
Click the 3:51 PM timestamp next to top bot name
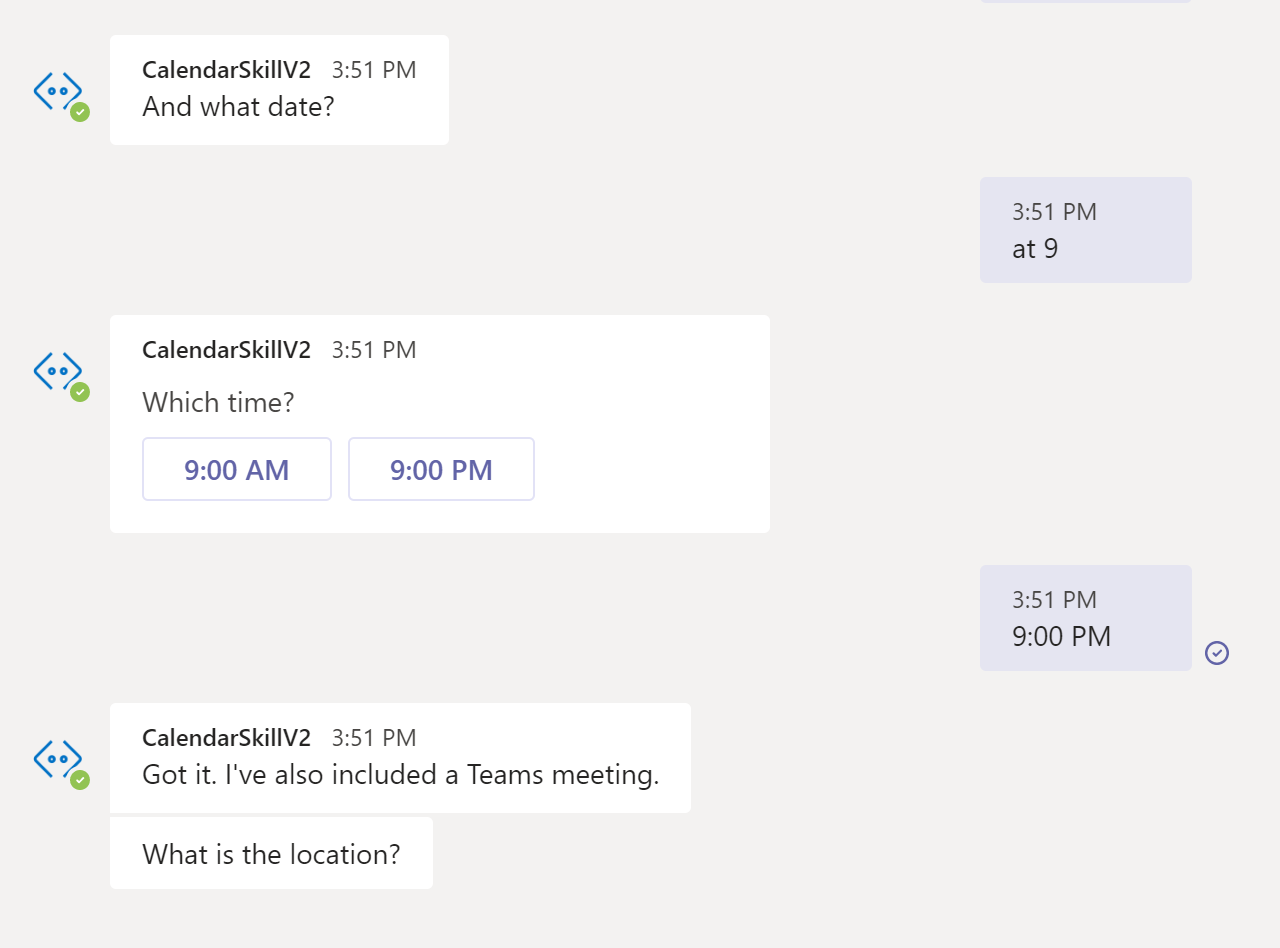[373, 70]
